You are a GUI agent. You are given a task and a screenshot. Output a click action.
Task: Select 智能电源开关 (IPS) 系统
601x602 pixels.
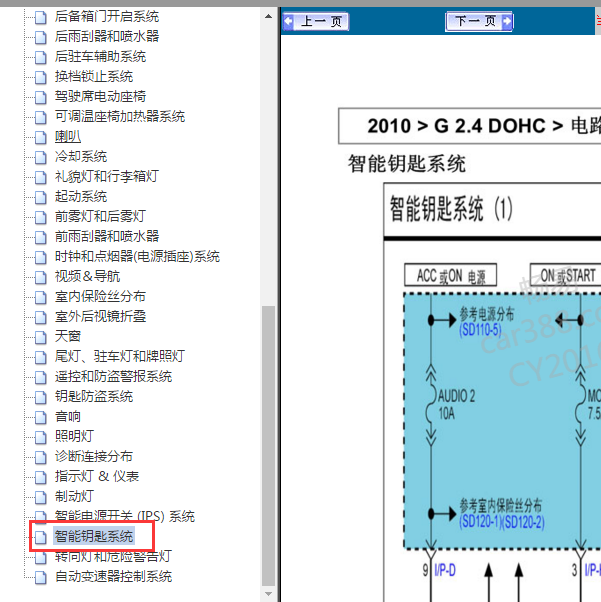(124, 516)
